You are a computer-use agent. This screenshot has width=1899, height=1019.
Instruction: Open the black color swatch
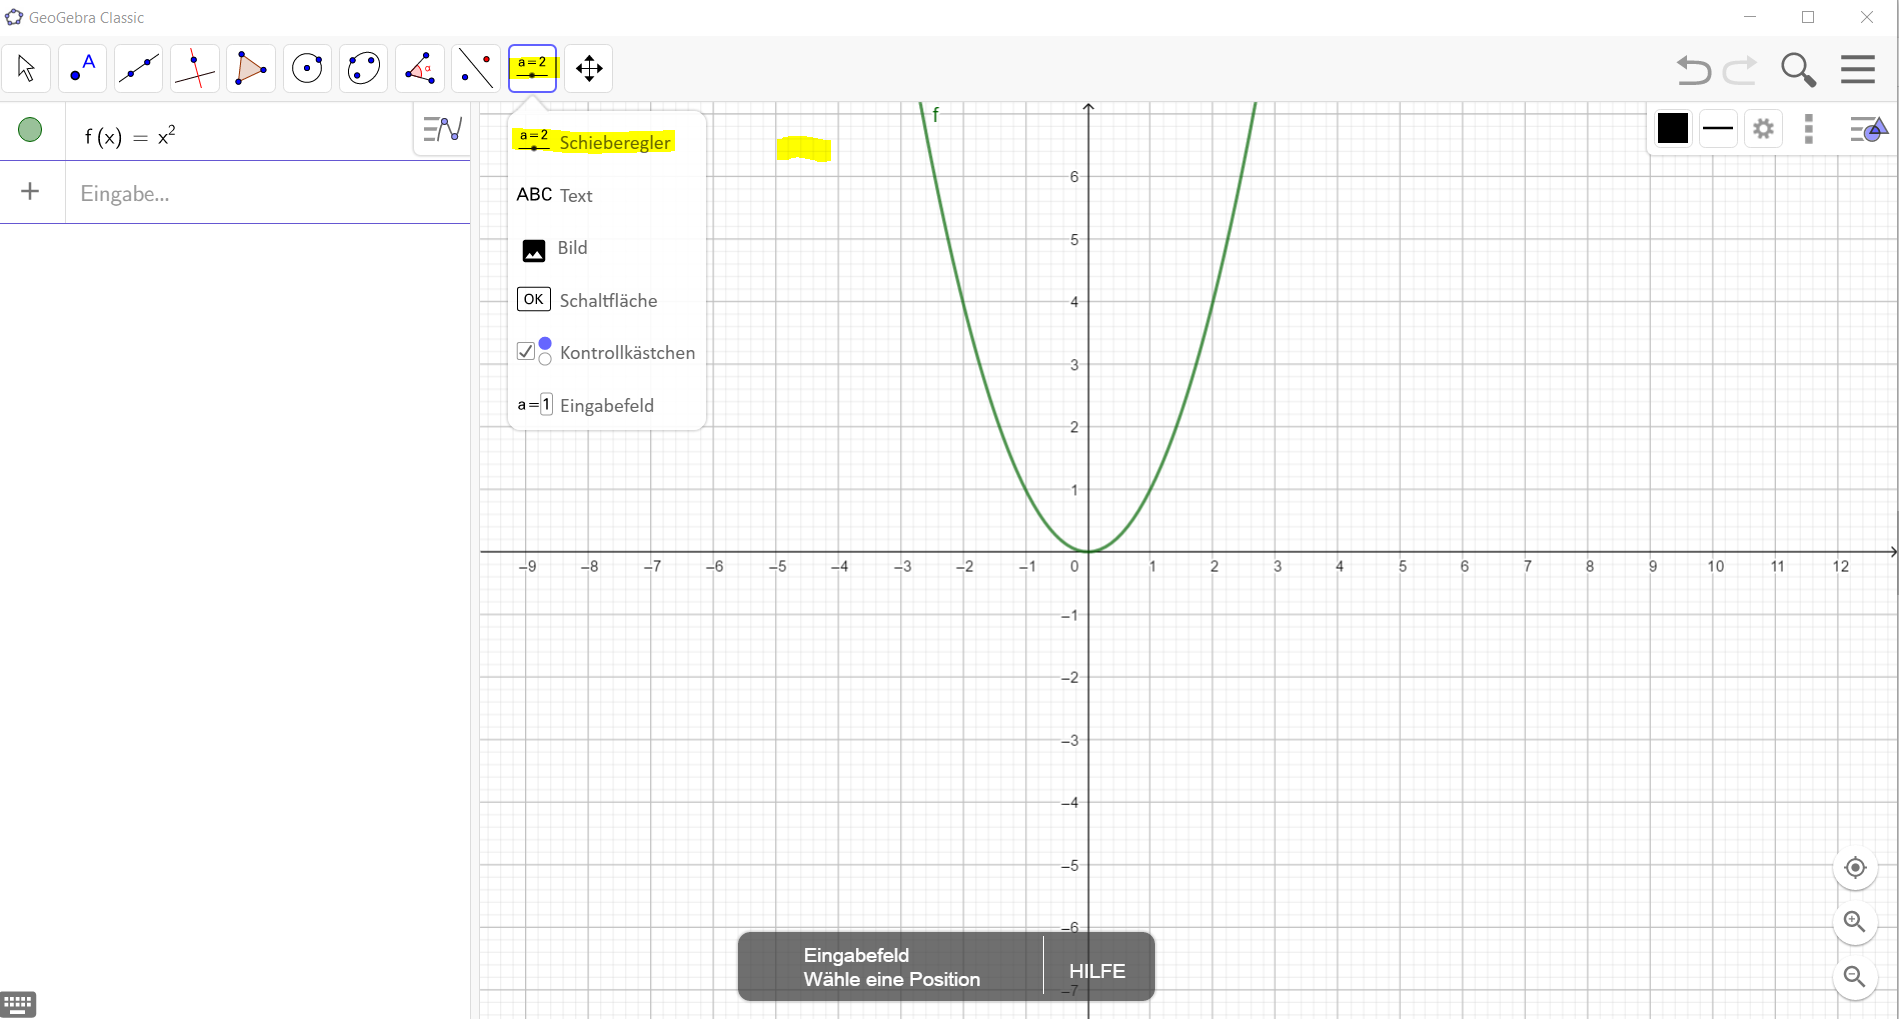[1672, 128]
